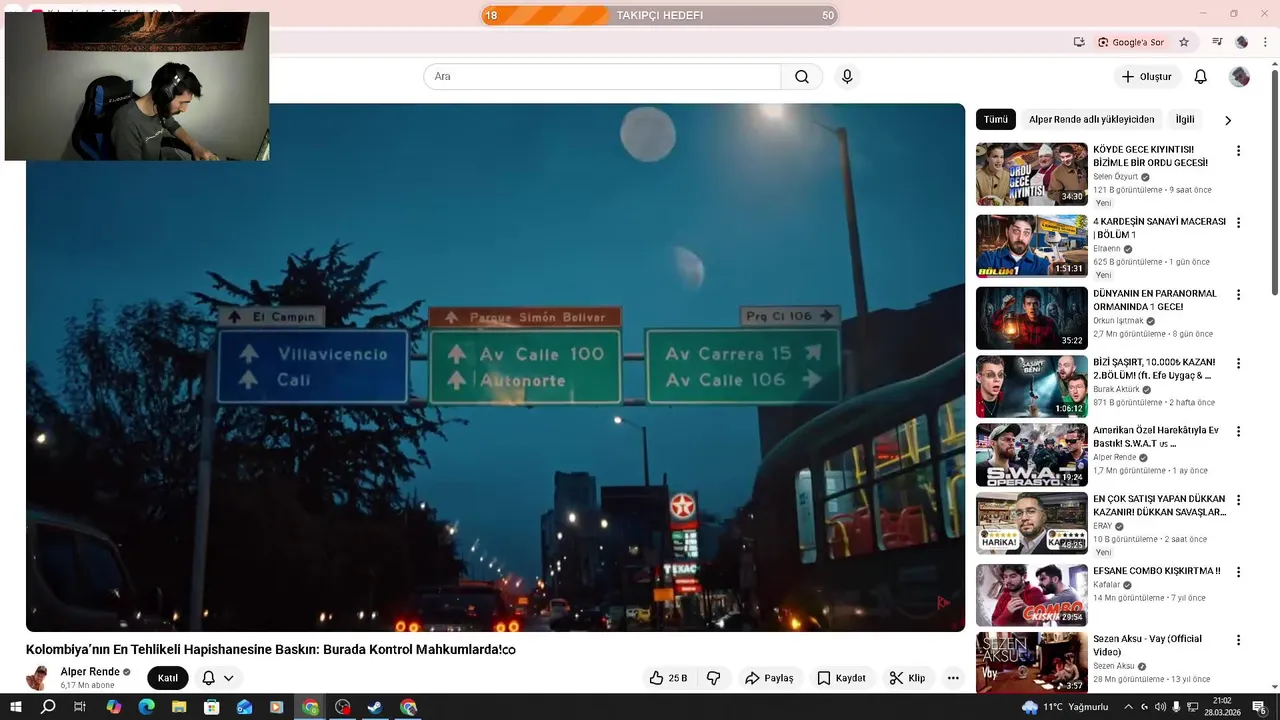The width and height of the screenshot is (1280, 720).
Task: Dislike the video with thumbs down
Action: coord(714,678)
